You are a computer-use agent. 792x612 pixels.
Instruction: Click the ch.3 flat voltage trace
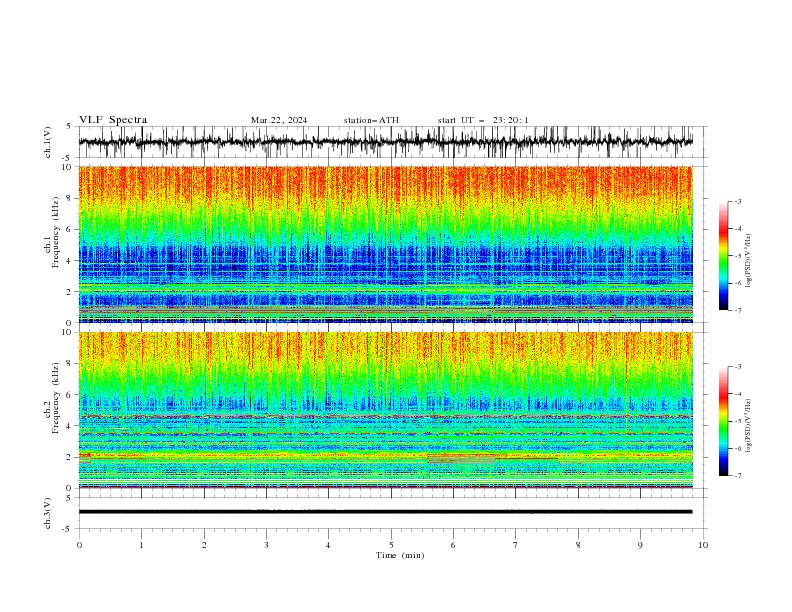386,512
